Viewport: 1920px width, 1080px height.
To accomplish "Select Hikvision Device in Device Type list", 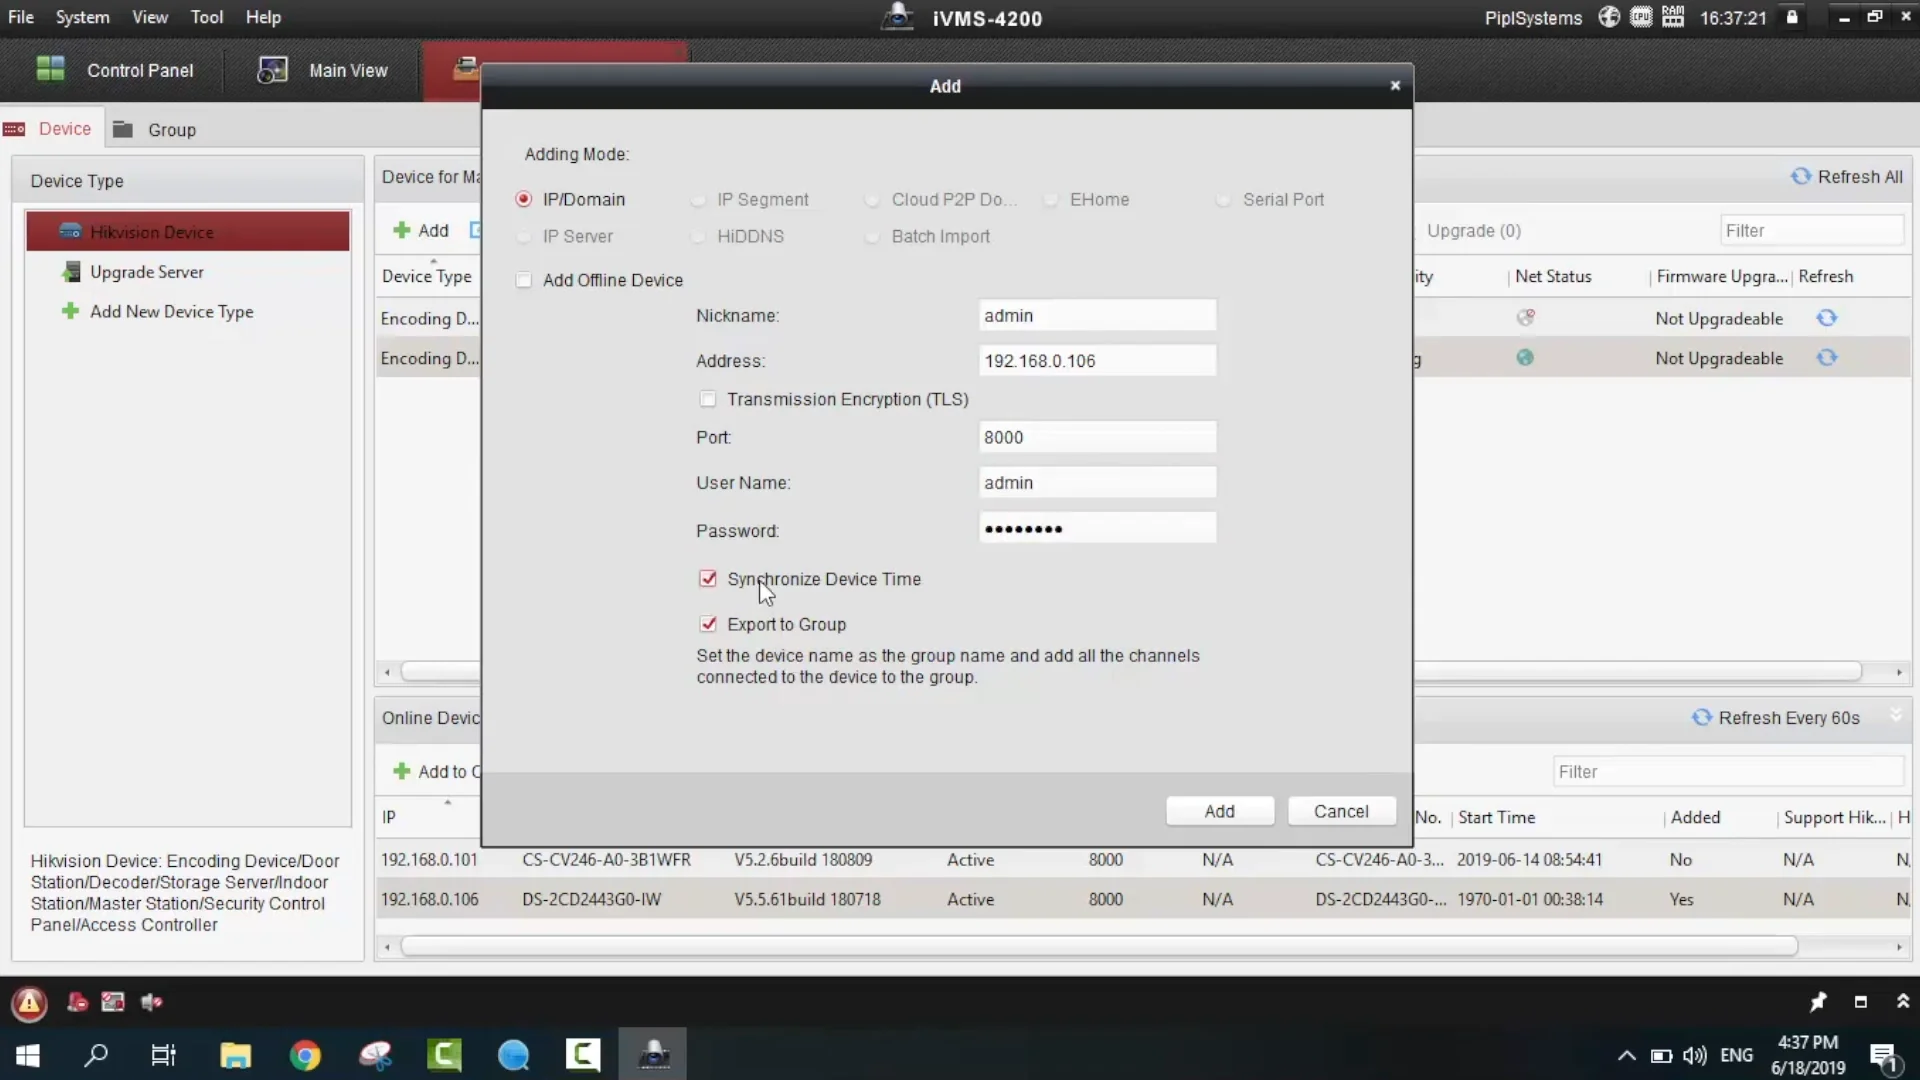I will pyautogui.click(x=188, y=231).
